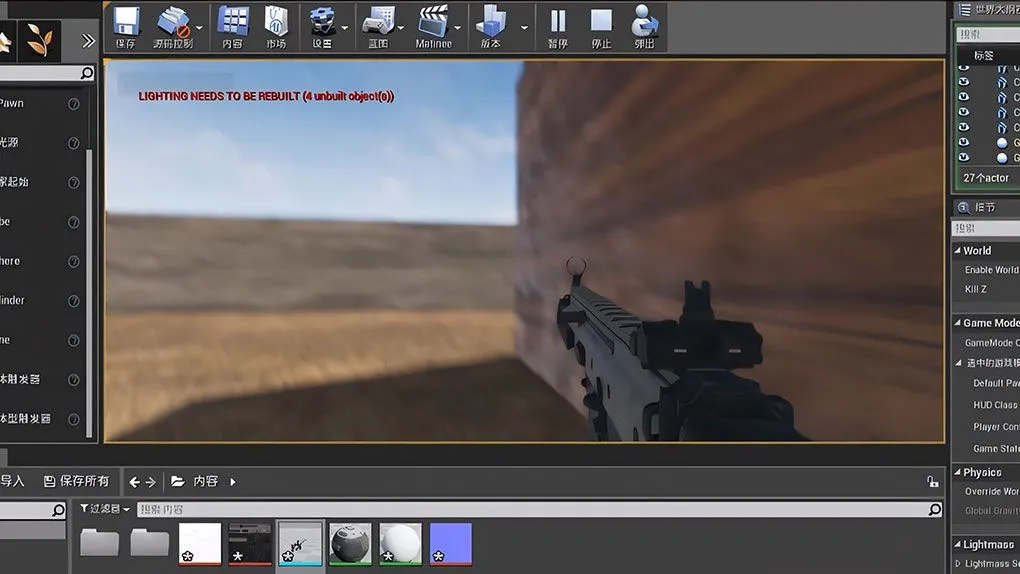Image resolution: width=1020 pixels, height=574 pixels.
Task: Click the Build (版本) toolbar icon
Action: pos(490,21)
